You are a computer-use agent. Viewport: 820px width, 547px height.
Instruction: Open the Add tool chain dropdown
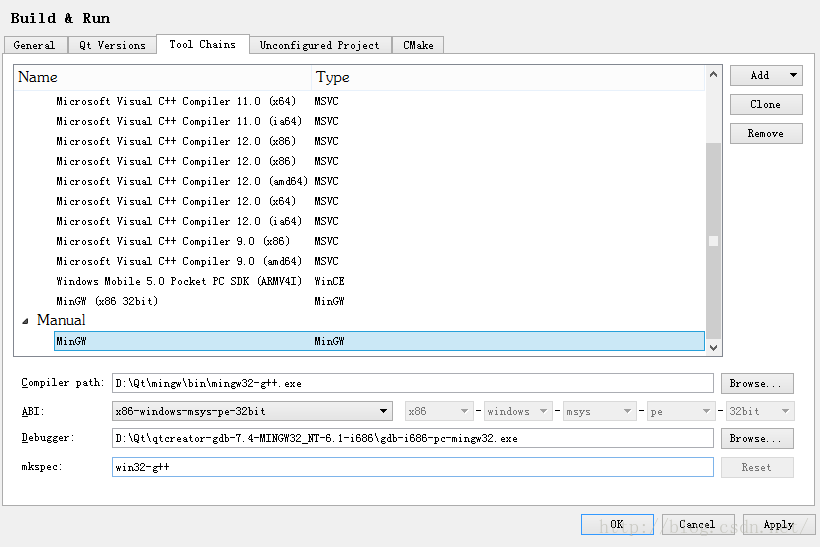coord(766,75)
